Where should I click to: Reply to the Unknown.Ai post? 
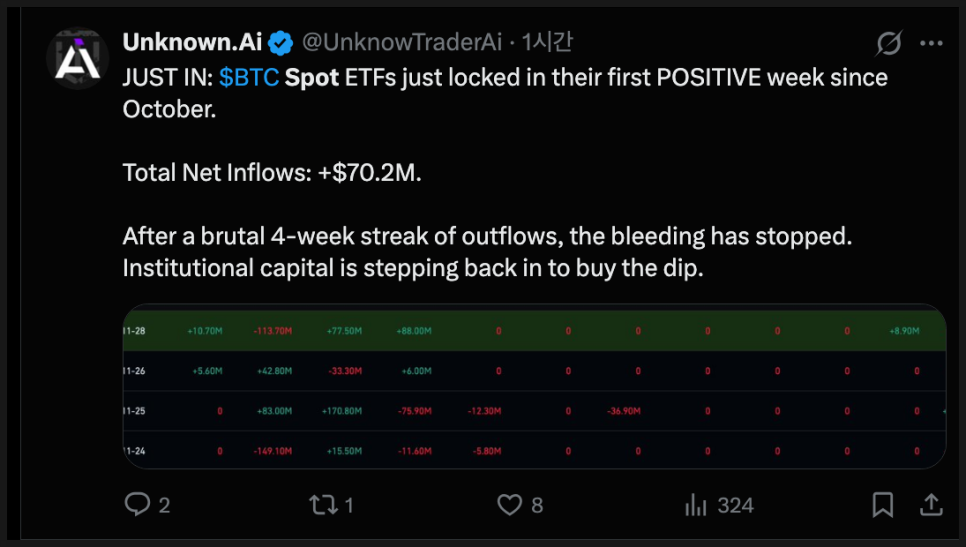coord(137,505)
